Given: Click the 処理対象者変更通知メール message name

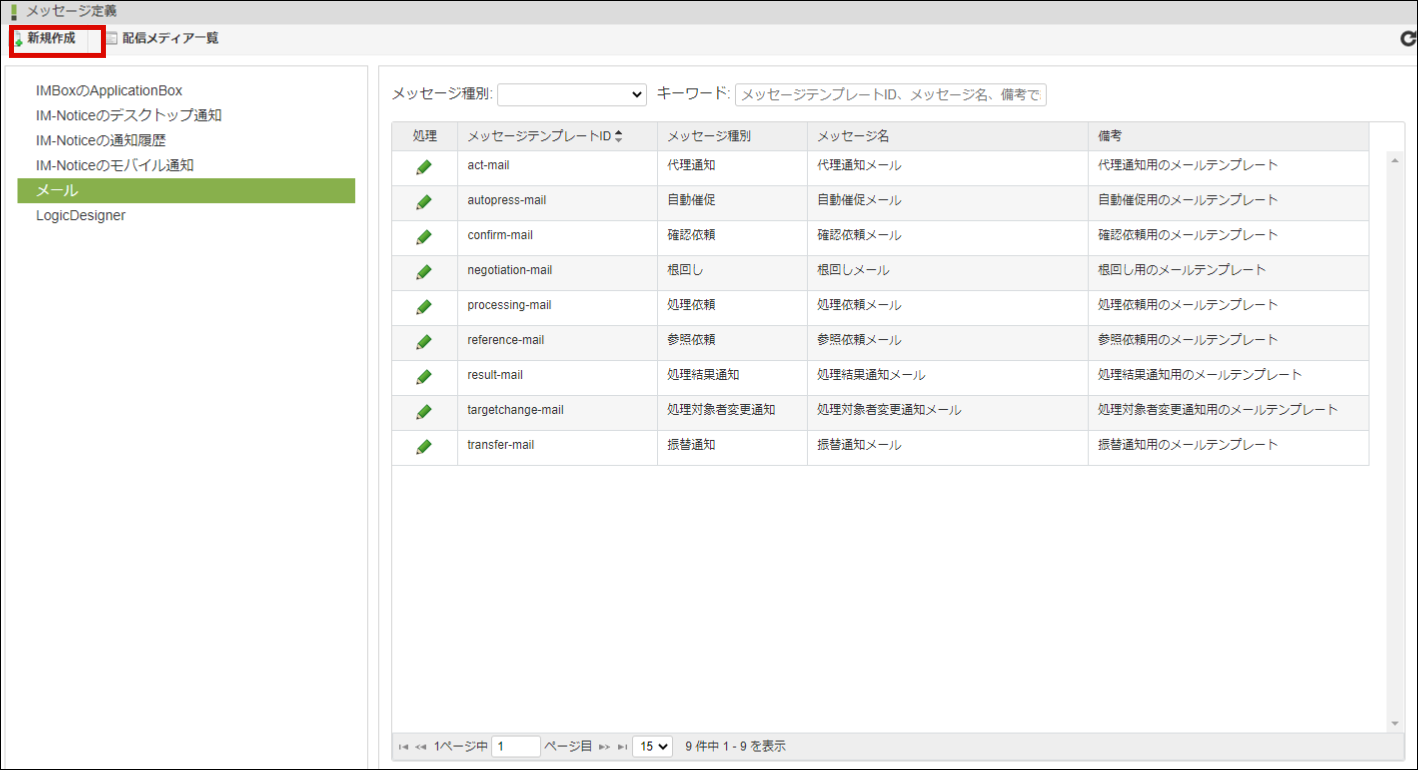Looking at the screenshot, I should coord(889,410).
